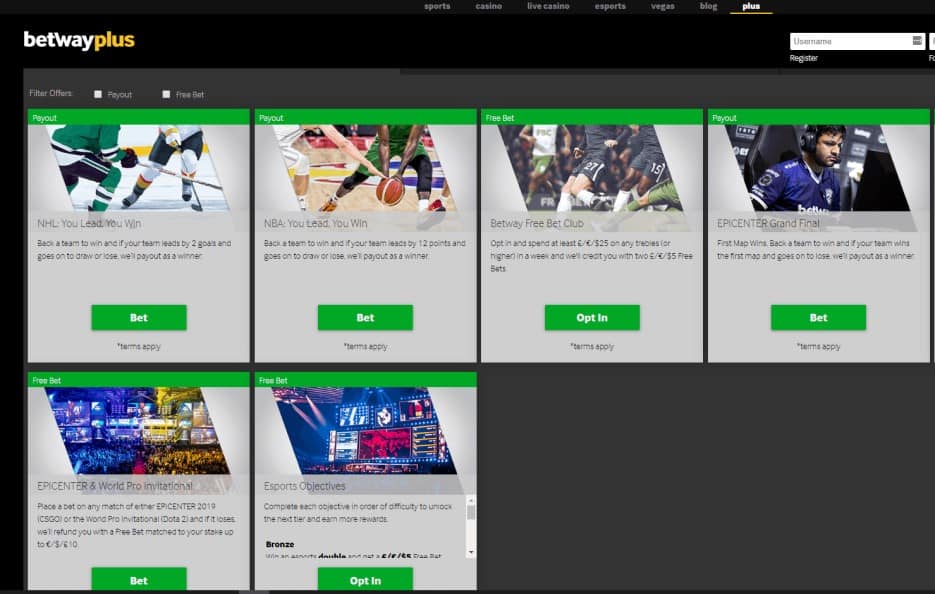This screenshot has width=935, height=594.
Task: Open terms apply under NBA offer
Action: pos(365,346)
